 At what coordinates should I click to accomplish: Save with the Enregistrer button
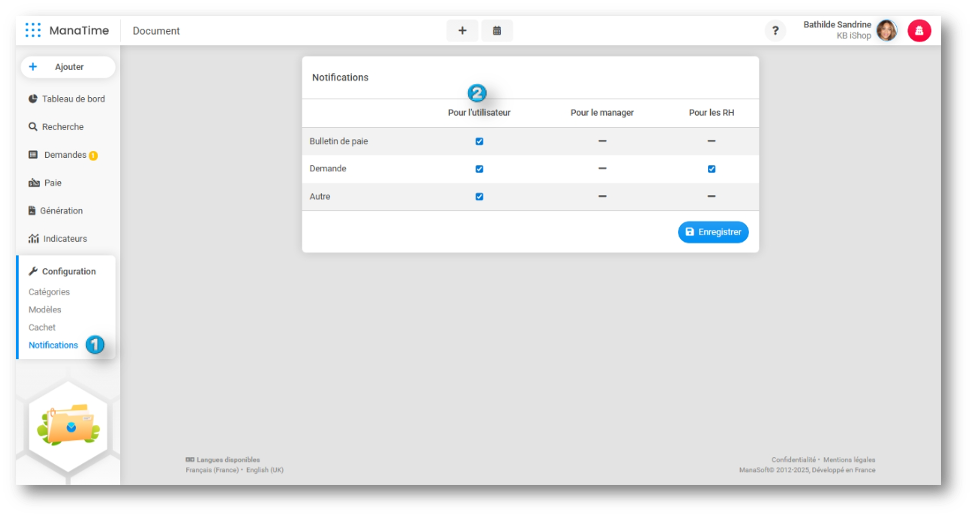point(713,232)
